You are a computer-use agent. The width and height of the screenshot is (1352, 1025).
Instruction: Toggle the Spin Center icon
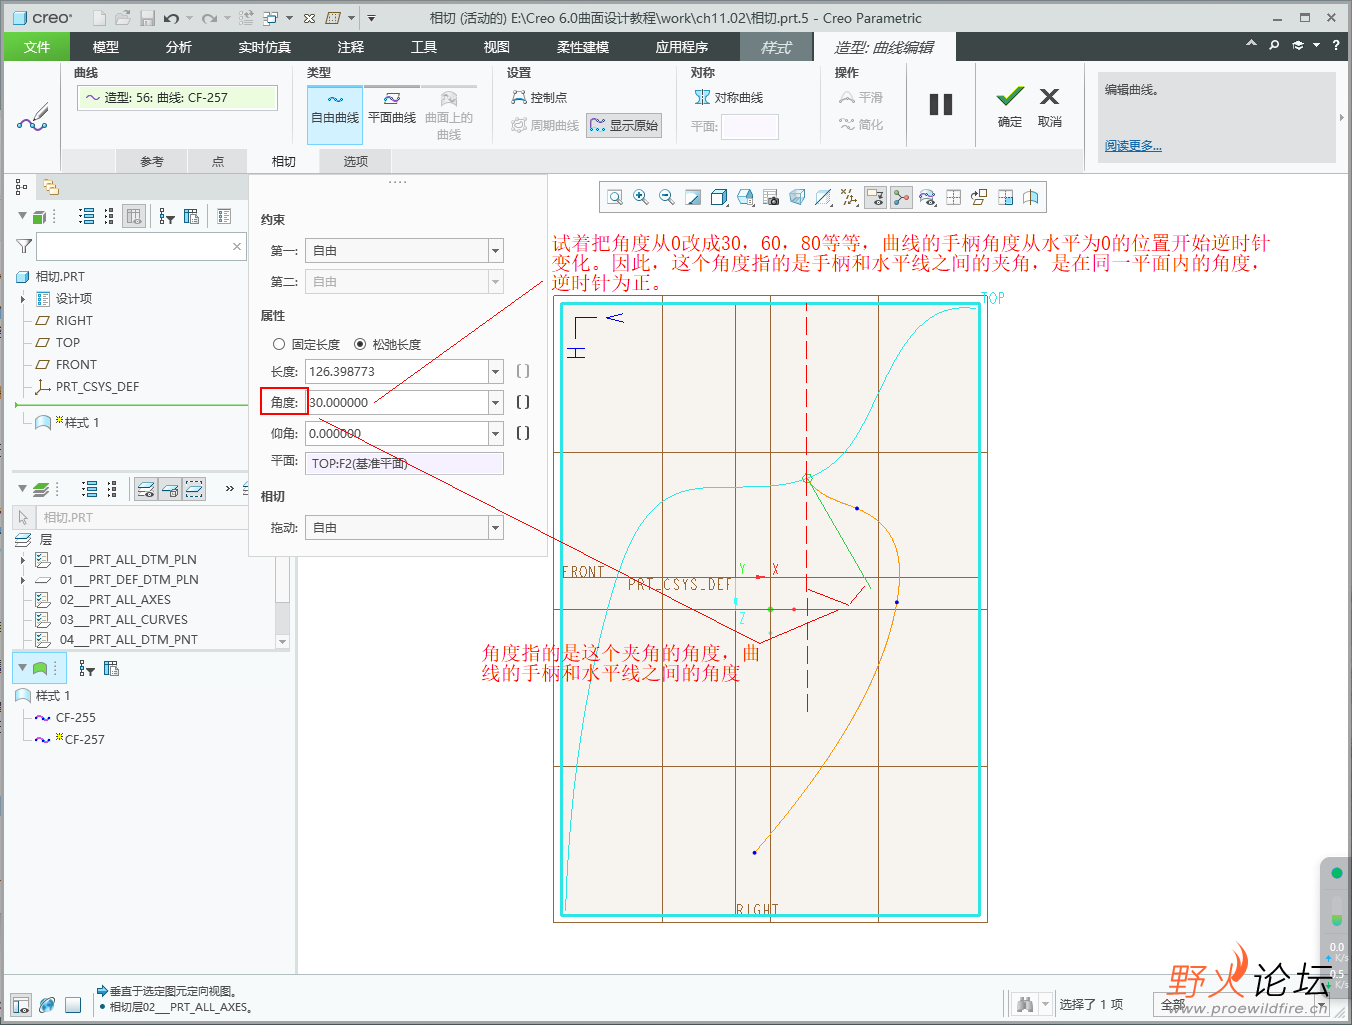tap(901, 198)
